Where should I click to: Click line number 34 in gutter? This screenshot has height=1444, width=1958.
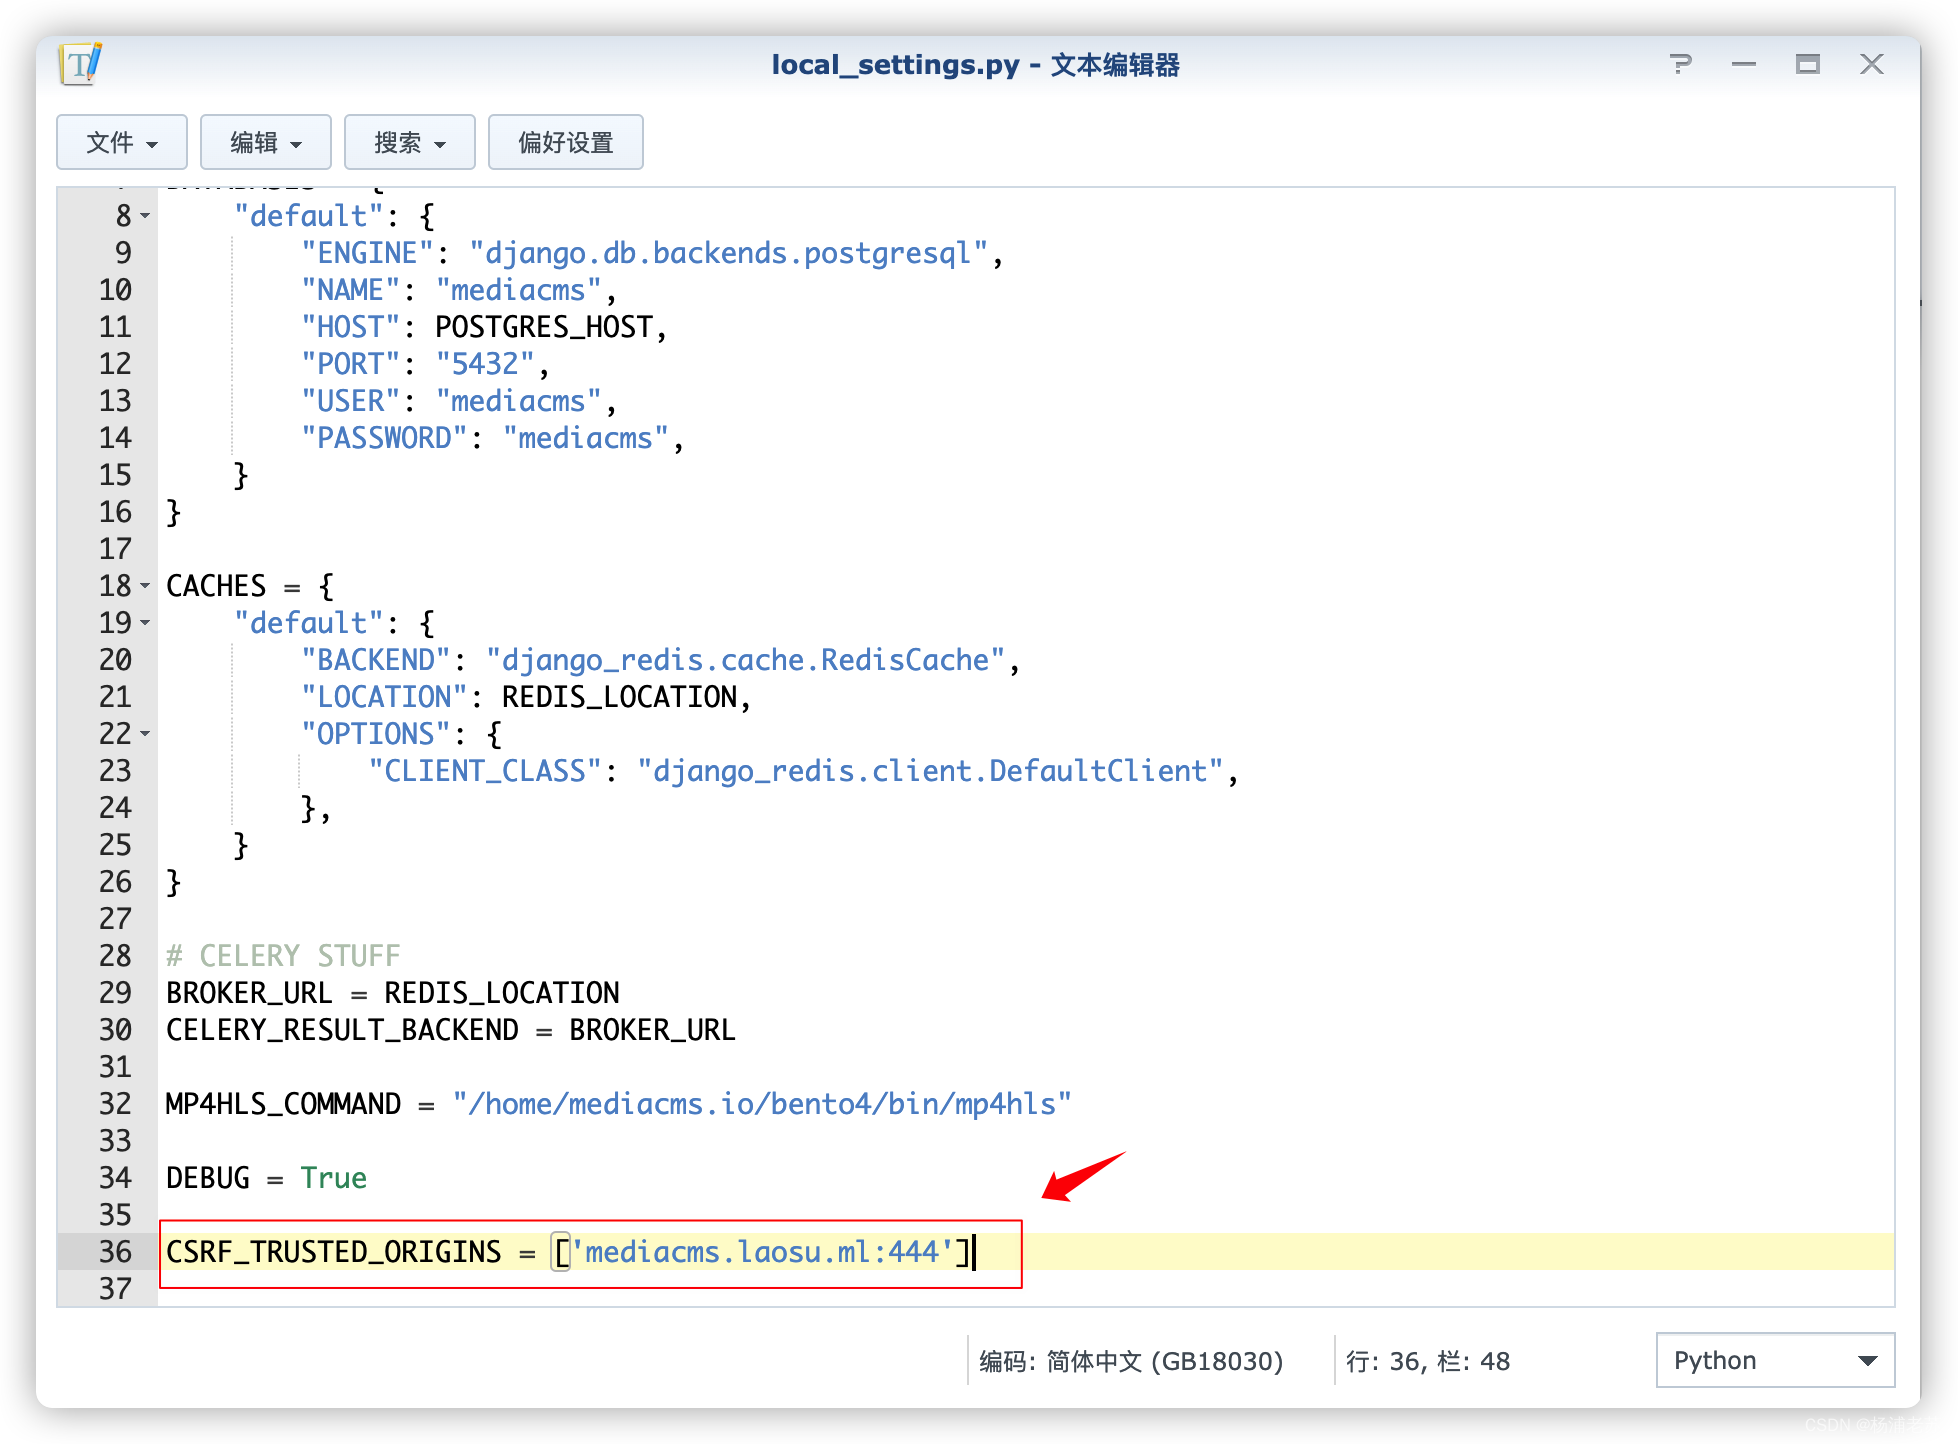(x=115, y=1178)
